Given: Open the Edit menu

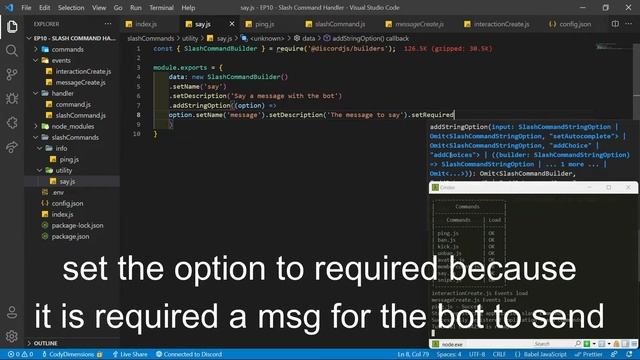Looking at the screenshot, I should click(44, 8).
